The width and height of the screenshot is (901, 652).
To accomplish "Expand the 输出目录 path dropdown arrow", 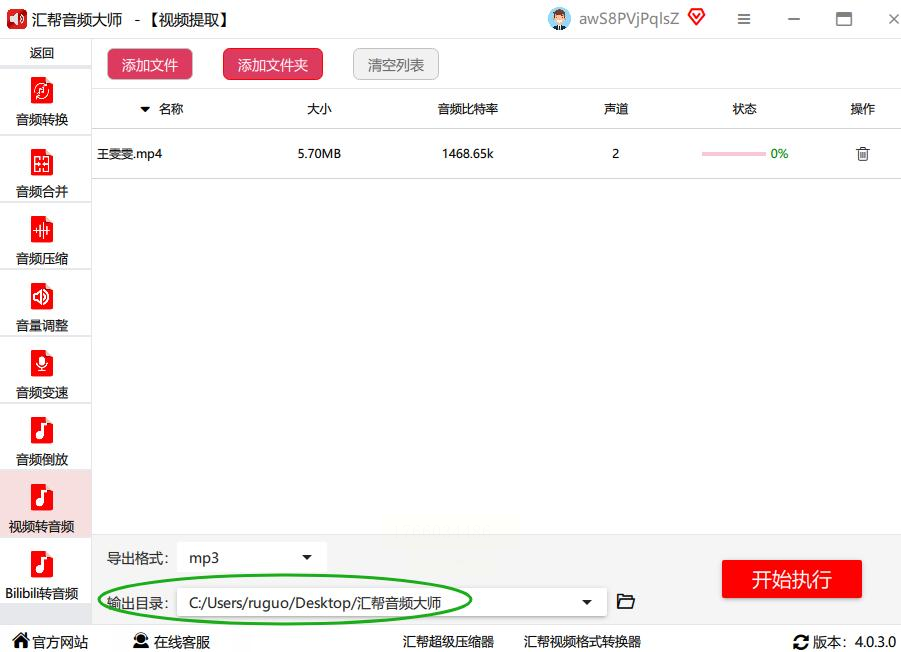I will coord(587,602).
